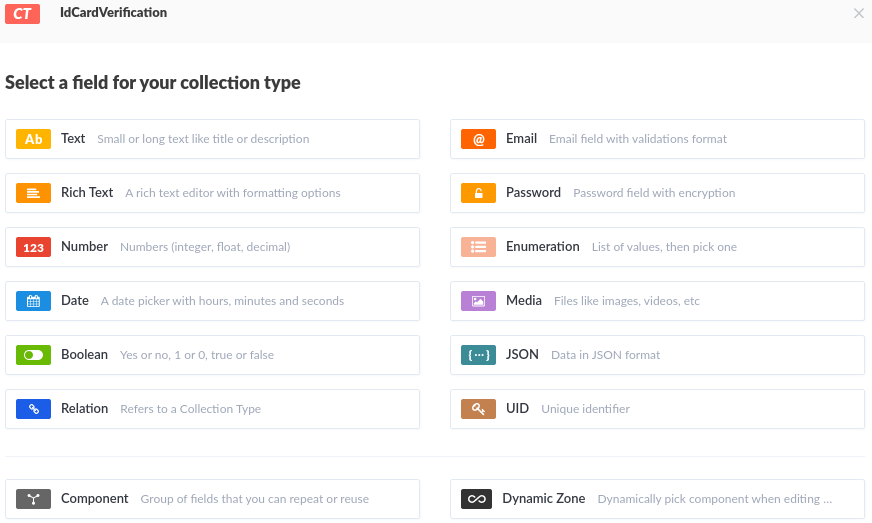Pick the teal JSON braces icon
872x523 pixels.
[x=479, y=355]
